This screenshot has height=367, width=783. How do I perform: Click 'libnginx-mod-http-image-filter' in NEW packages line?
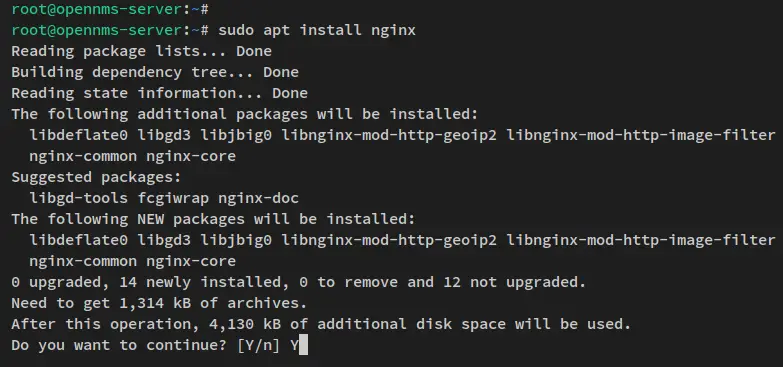(x=641, y=240)
